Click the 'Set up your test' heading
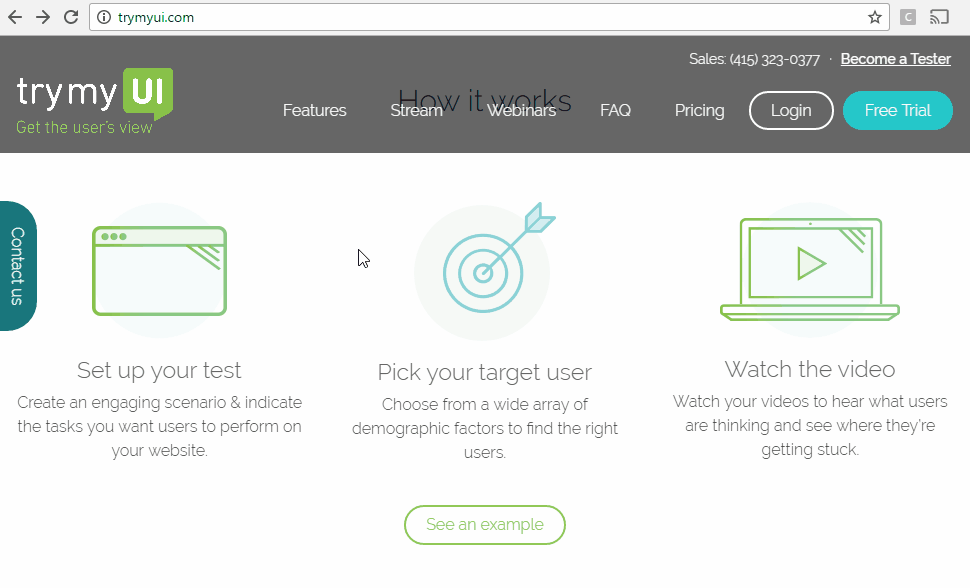 pos(159,370)
